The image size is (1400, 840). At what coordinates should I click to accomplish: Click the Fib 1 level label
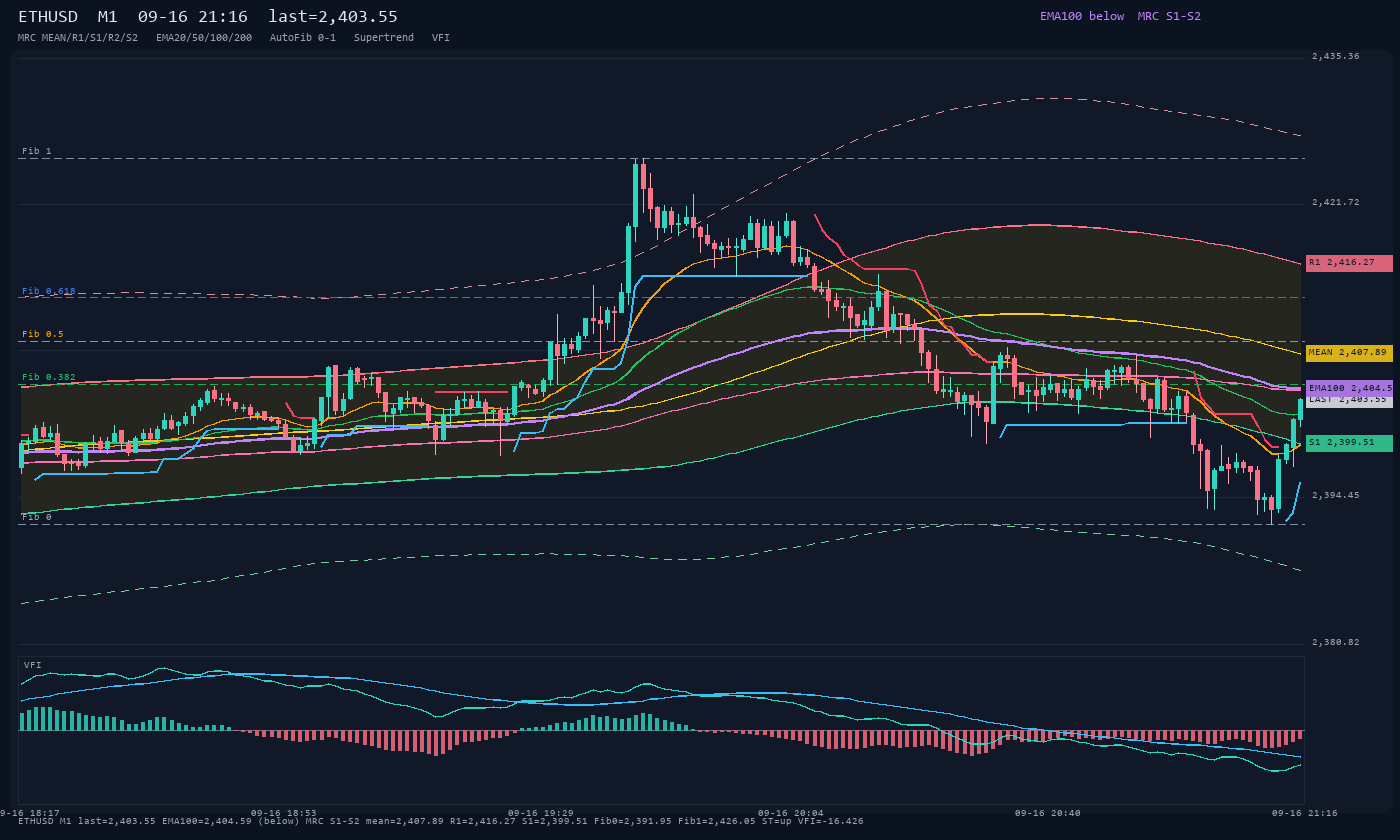pos(36,152)
